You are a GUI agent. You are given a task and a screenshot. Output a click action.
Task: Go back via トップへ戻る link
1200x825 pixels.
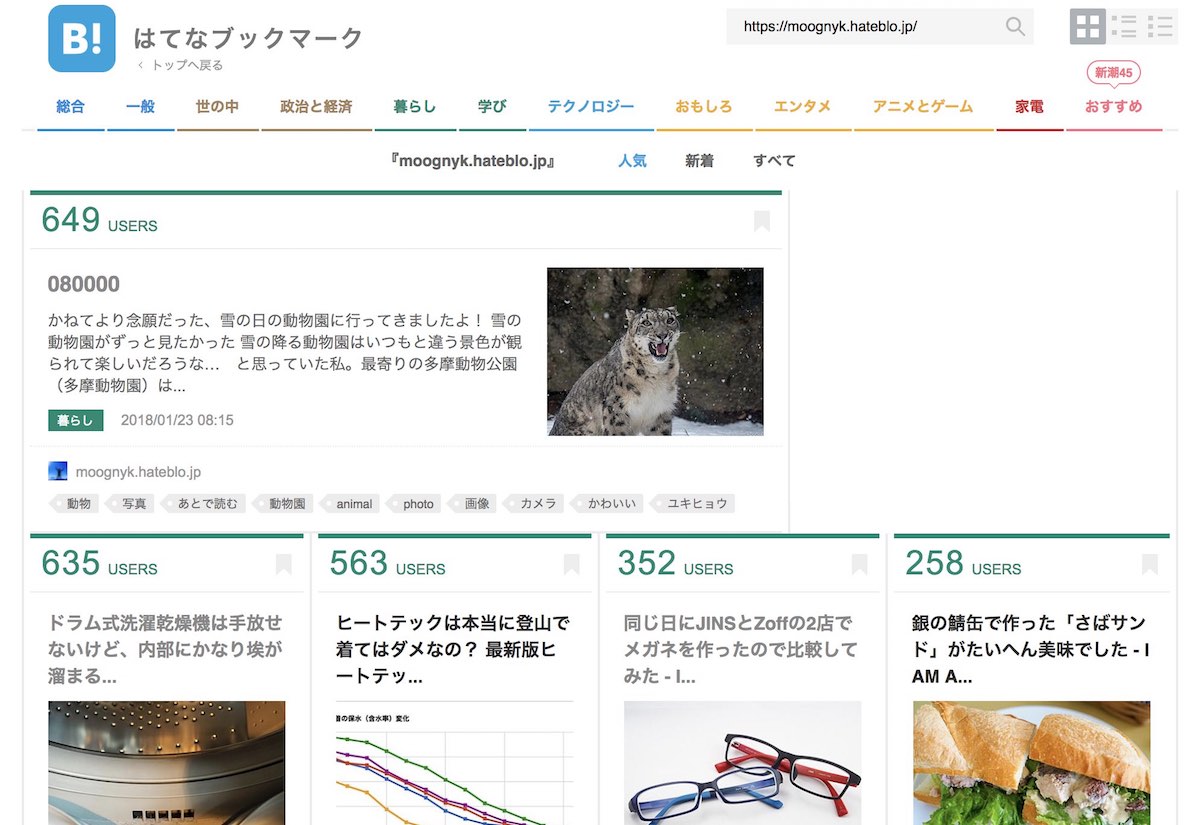point(180,65)
